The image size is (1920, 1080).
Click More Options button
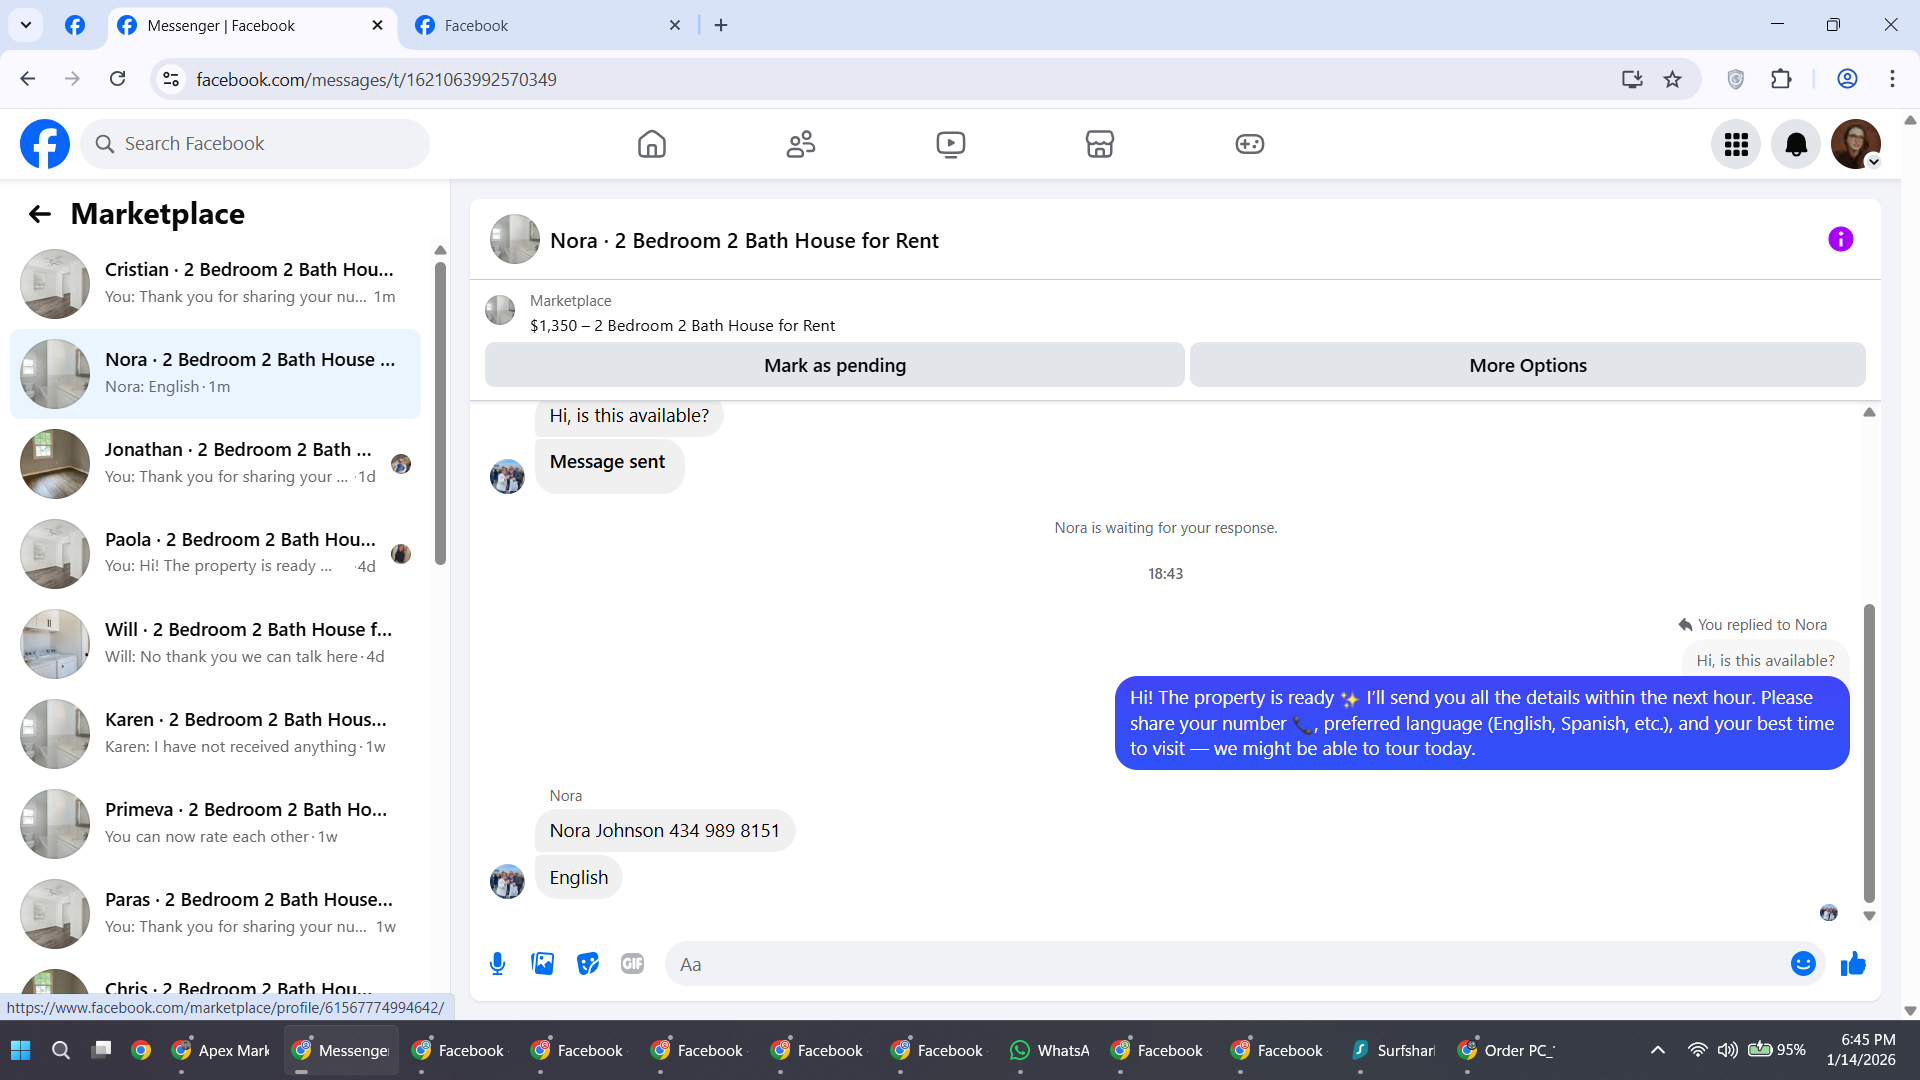coord(1527,366)
